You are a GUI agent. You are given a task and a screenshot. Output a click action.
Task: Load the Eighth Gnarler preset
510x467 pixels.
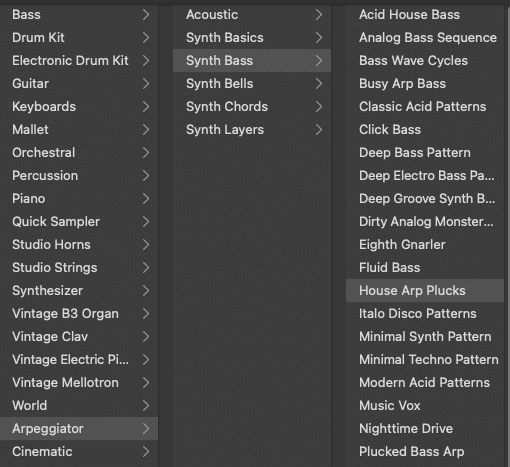tap(425, 245)
